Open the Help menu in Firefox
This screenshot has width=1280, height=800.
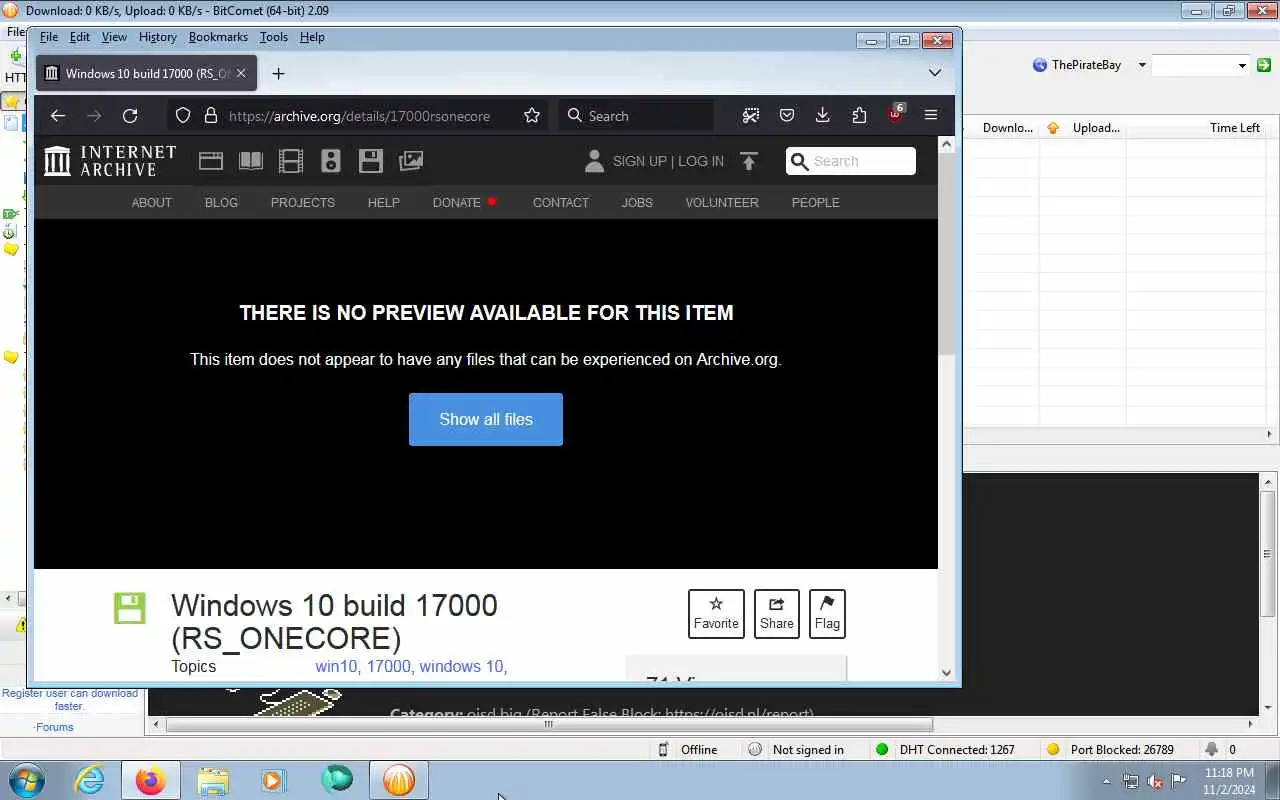pyautogui.click(x=312, y=37)
